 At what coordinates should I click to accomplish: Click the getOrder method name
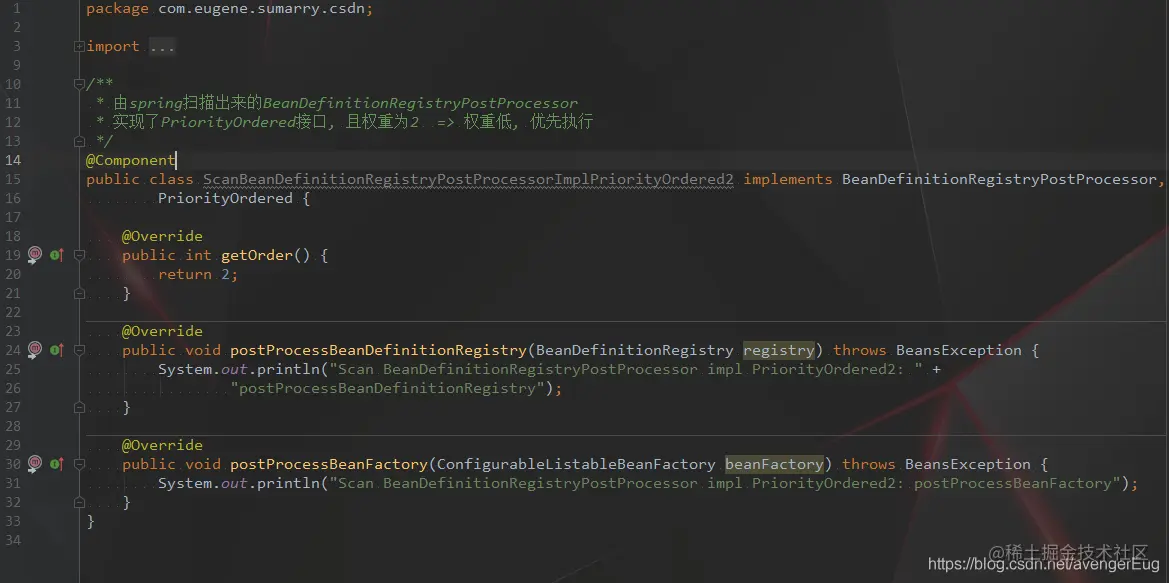coord(257,255)
